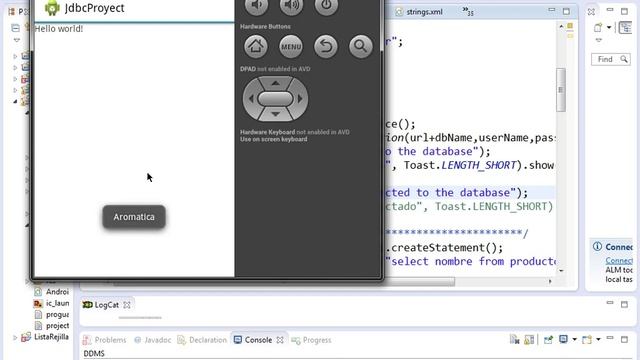Open the right panel view menu triangle
The height and width of the screenshot is (360, 640).
coord(598,40)
